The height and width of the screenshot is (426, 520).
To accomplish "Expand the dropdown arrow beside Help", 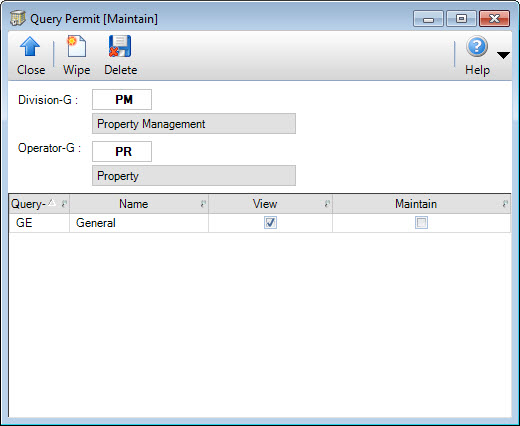I will tap(503, 55).
